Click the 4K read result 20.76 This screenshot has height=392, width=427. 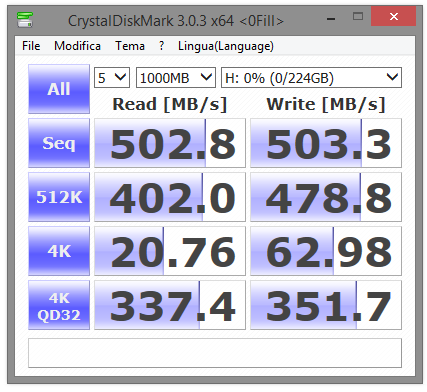[x=170, y=251]
